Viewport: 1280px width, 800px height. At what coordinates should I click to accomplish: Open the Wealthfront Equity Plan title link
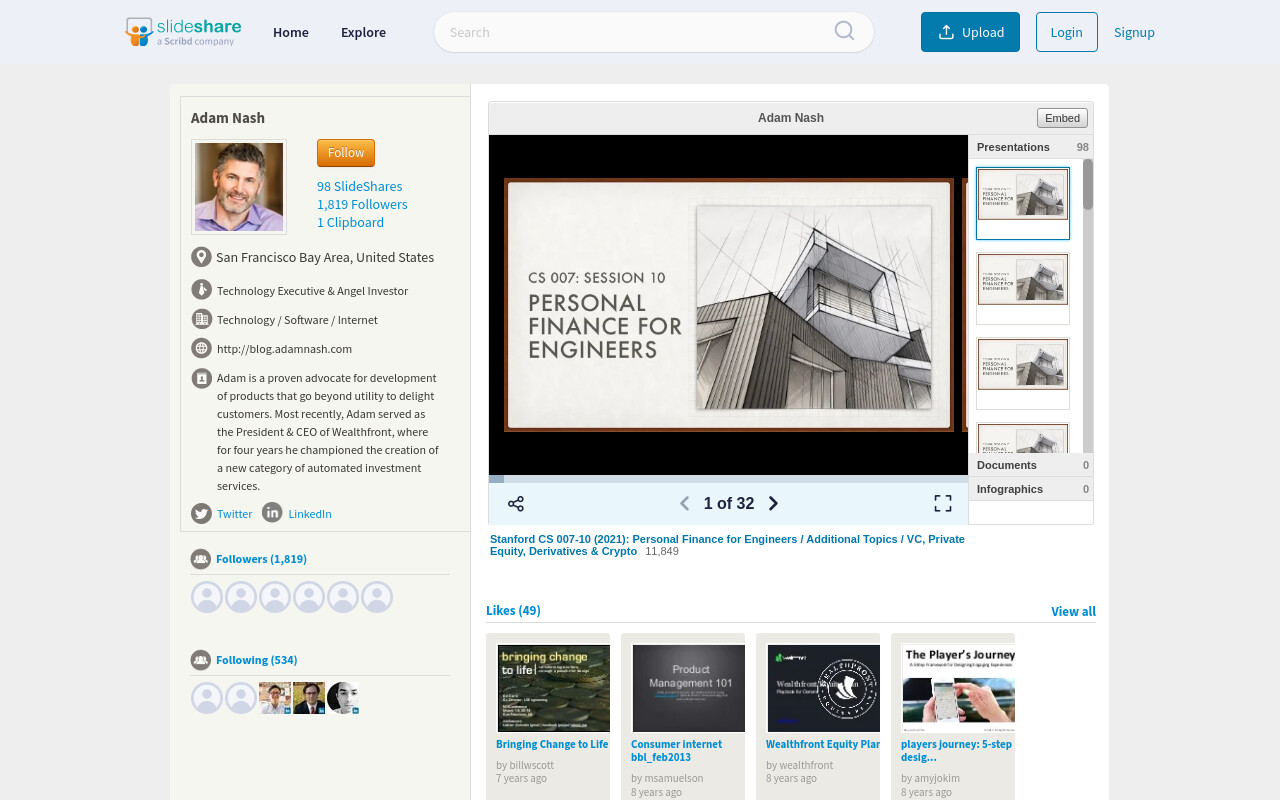[x=823, y=744]
